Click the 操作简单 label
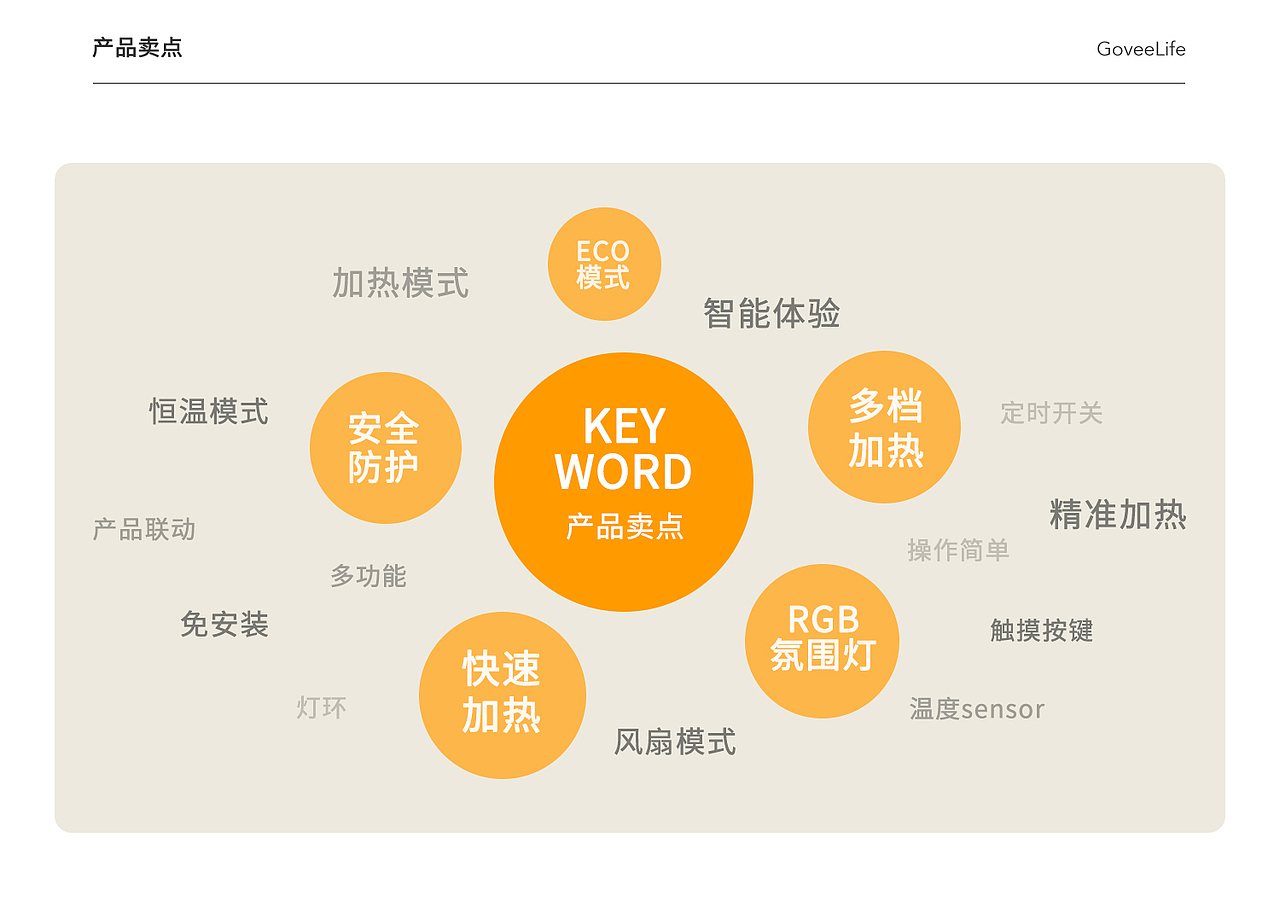 958,550
